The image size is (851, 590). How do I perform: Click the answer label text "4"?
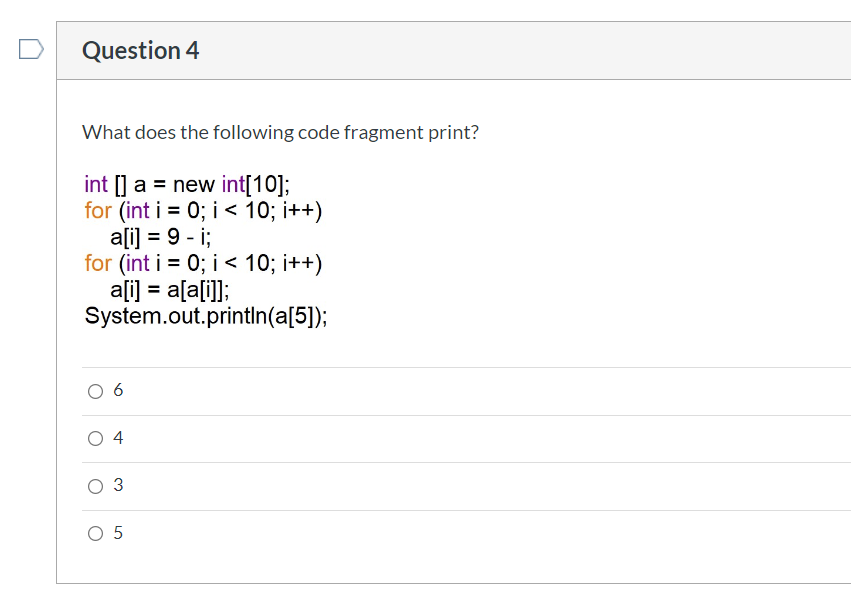click(118, 437)
